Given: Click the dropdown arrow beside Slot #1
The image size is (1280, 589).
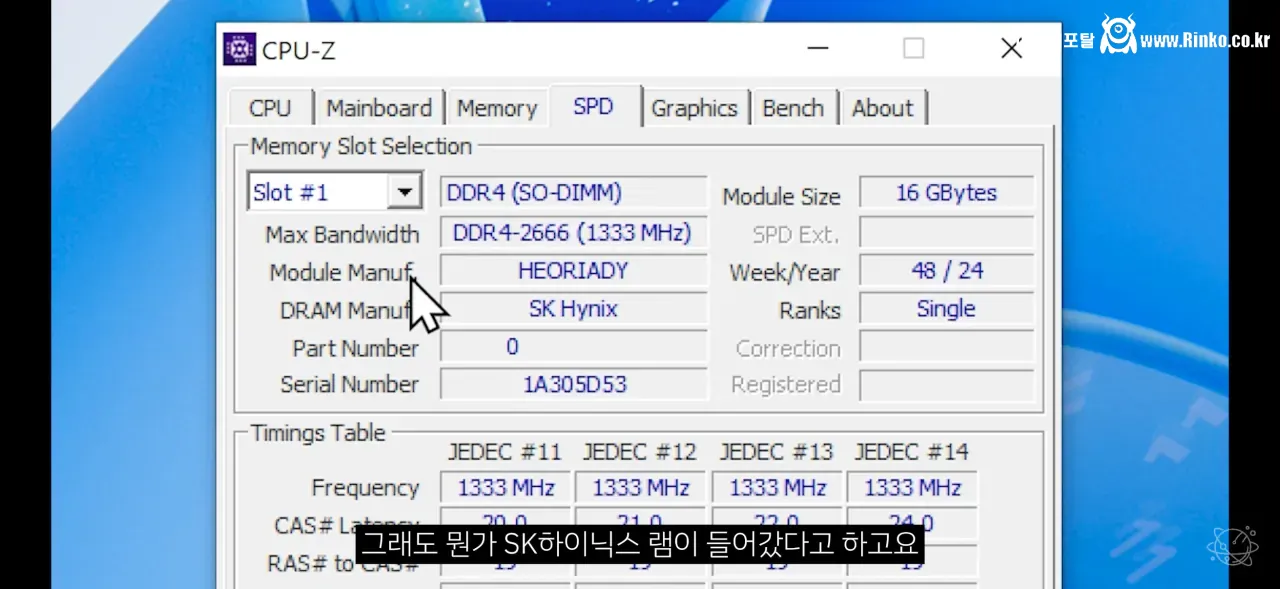Looking at the screenshot, I should 405,191.
